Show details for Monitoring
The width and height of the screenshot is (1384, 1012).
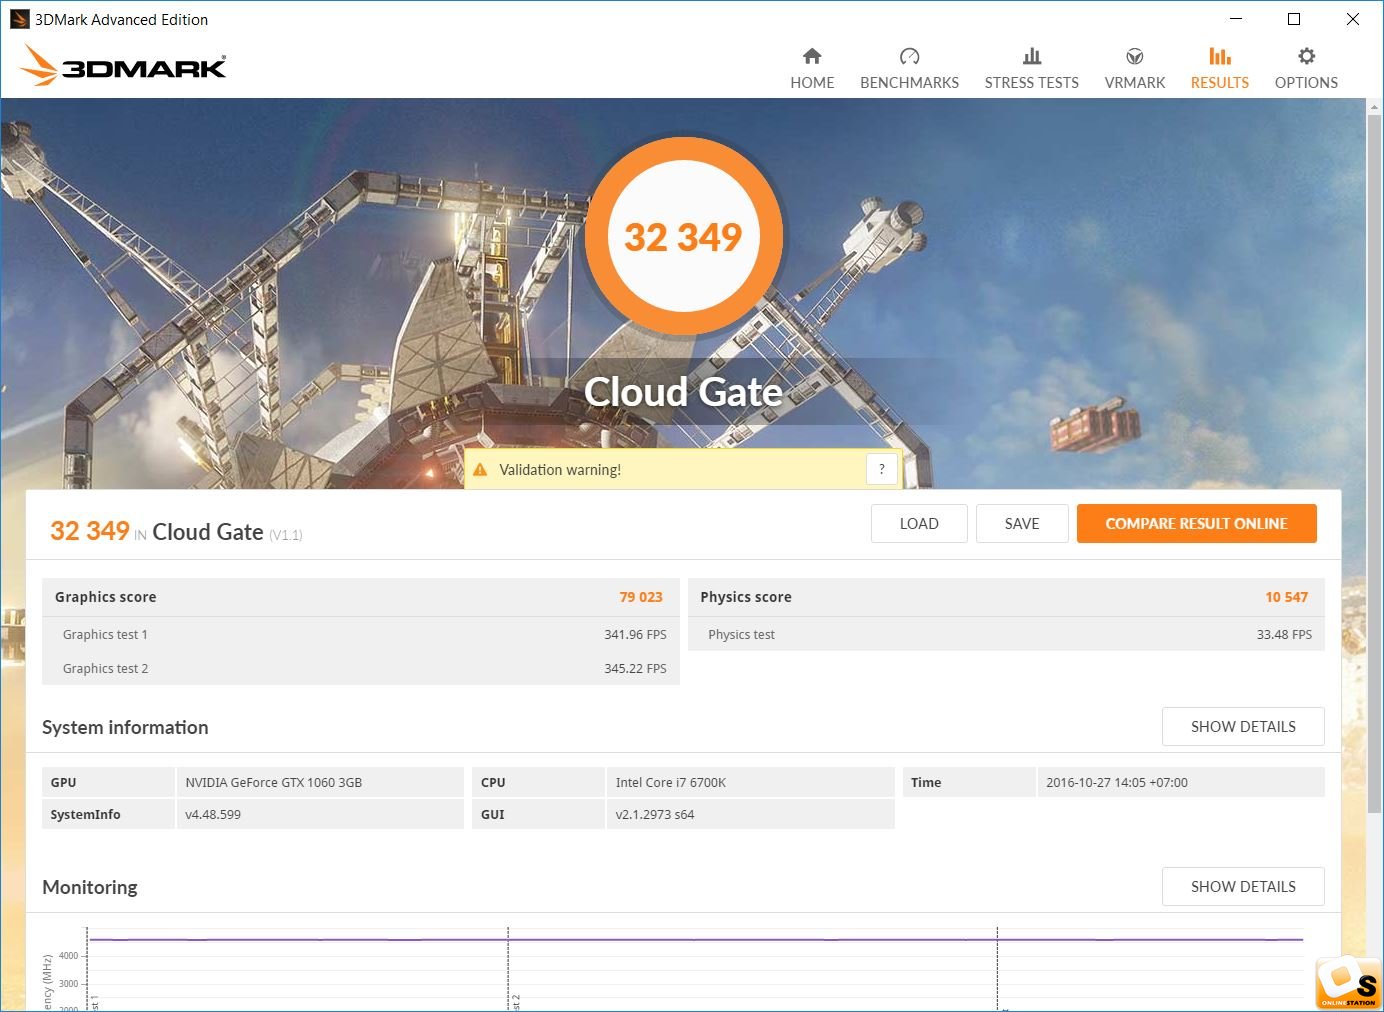click(1243, 887)
